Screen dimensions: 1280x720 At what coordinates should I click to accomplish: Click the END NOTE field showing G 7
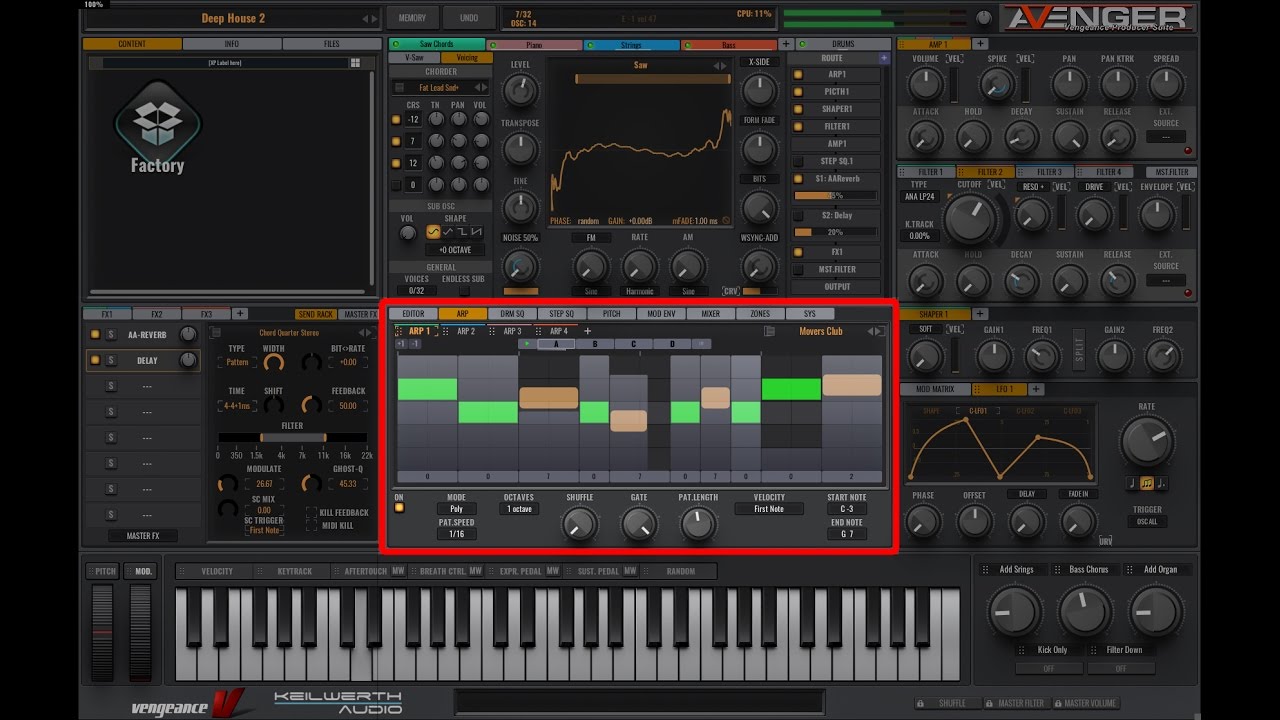click(x=847, y=534)
